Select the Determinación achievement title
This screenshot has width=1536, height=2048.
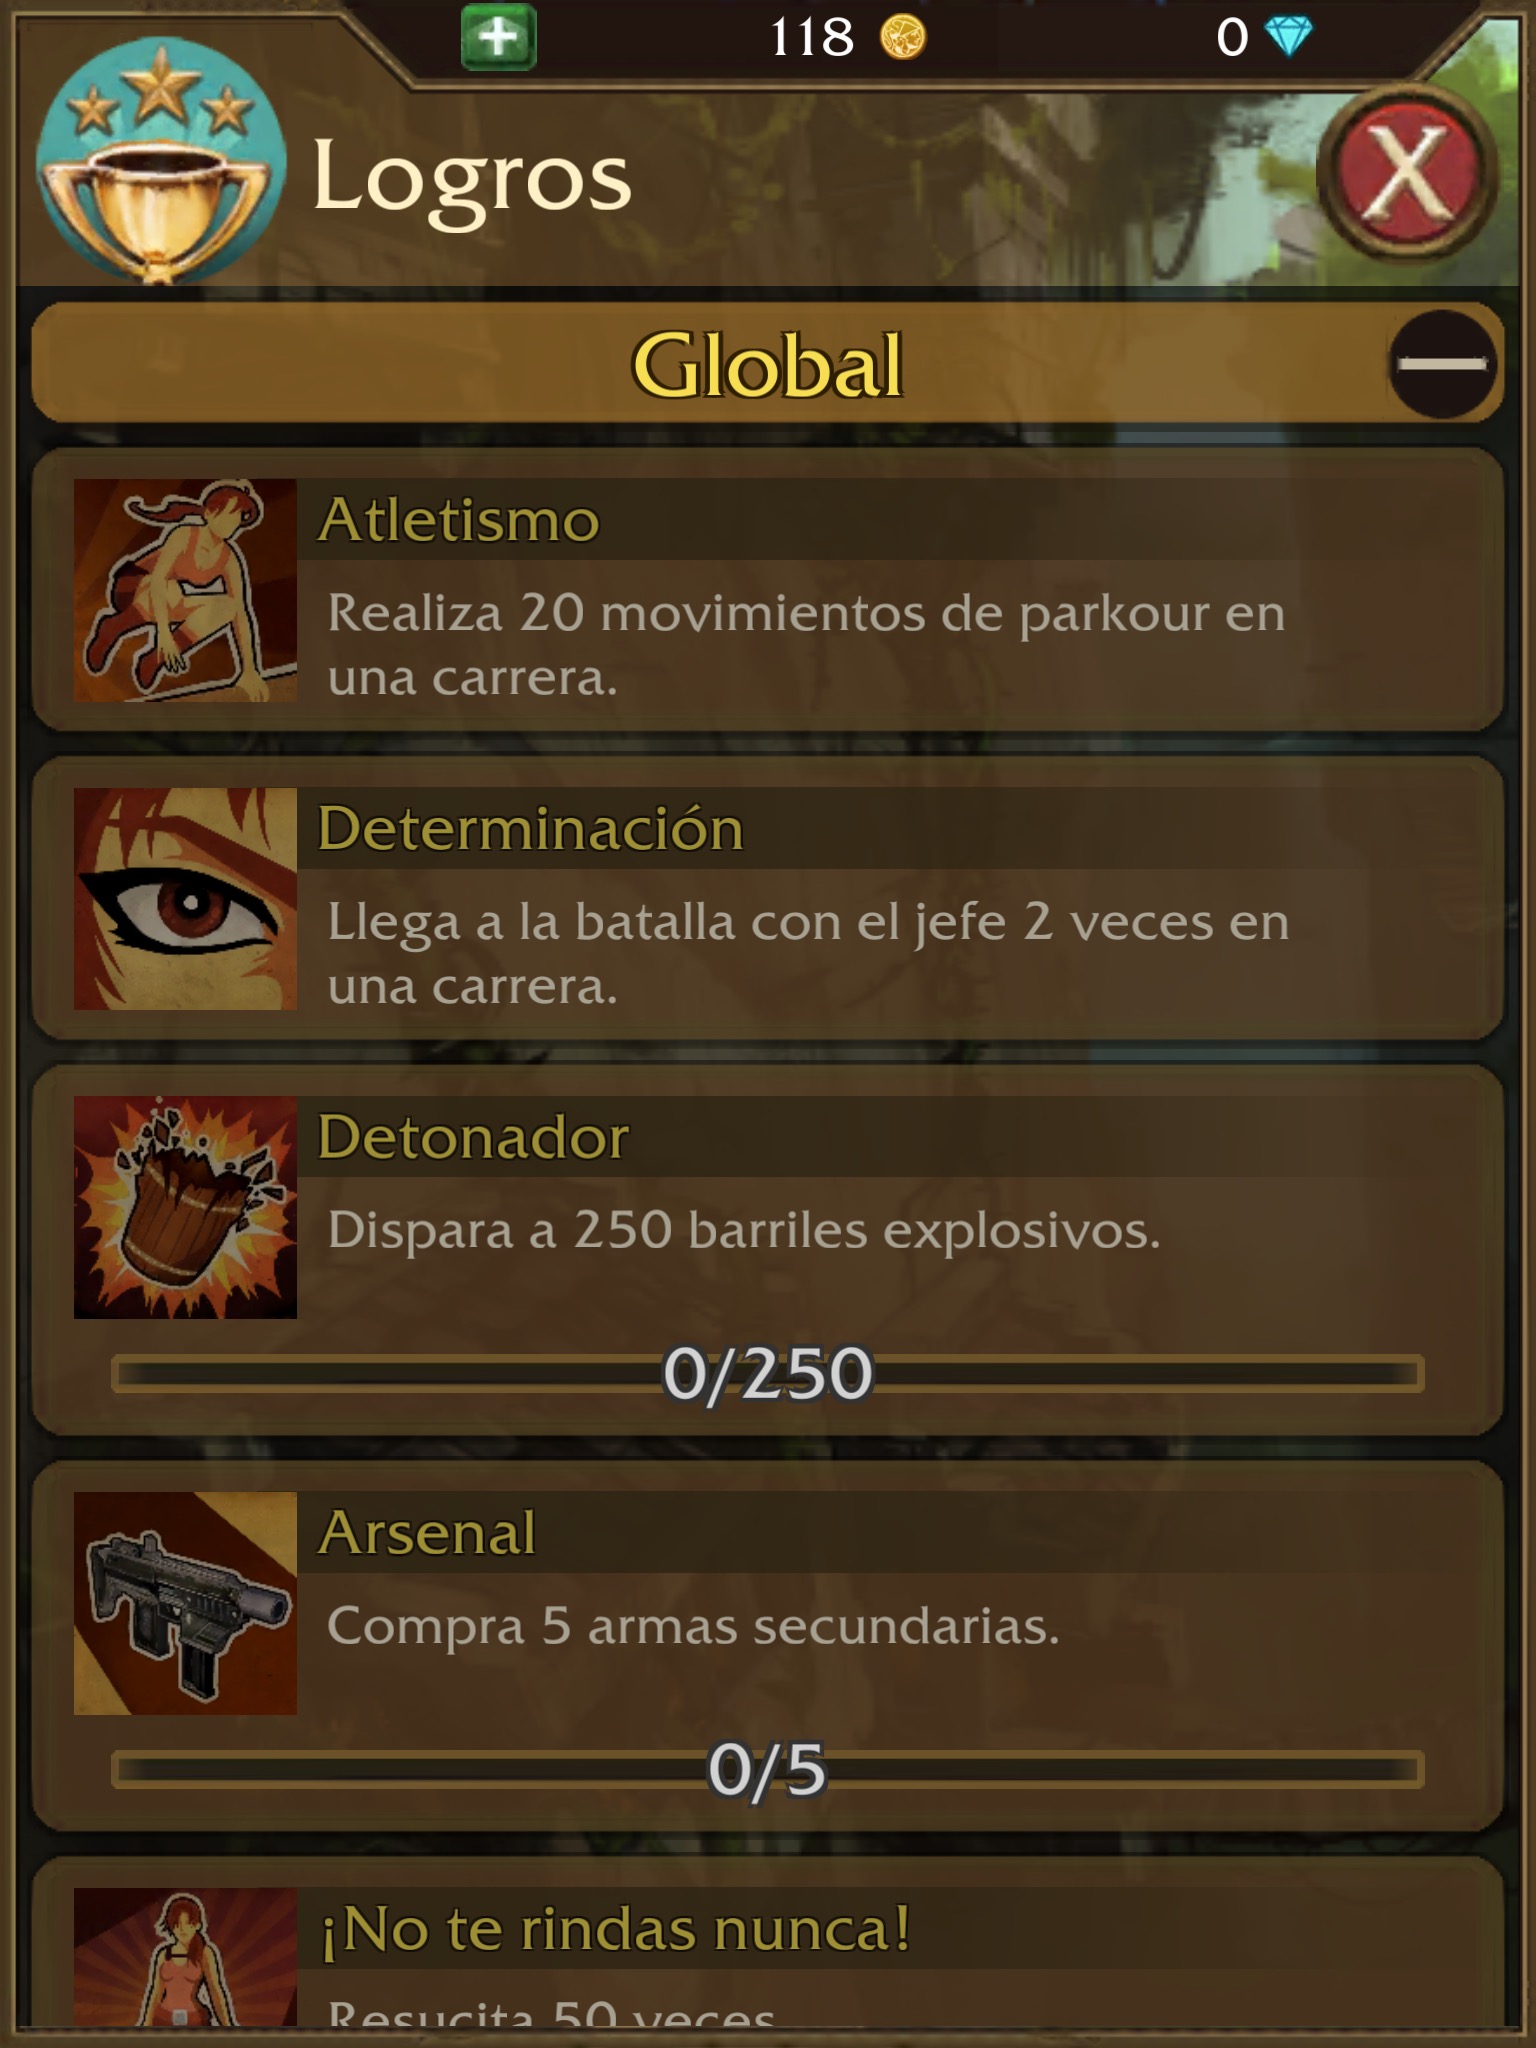[x=531, y=829]
